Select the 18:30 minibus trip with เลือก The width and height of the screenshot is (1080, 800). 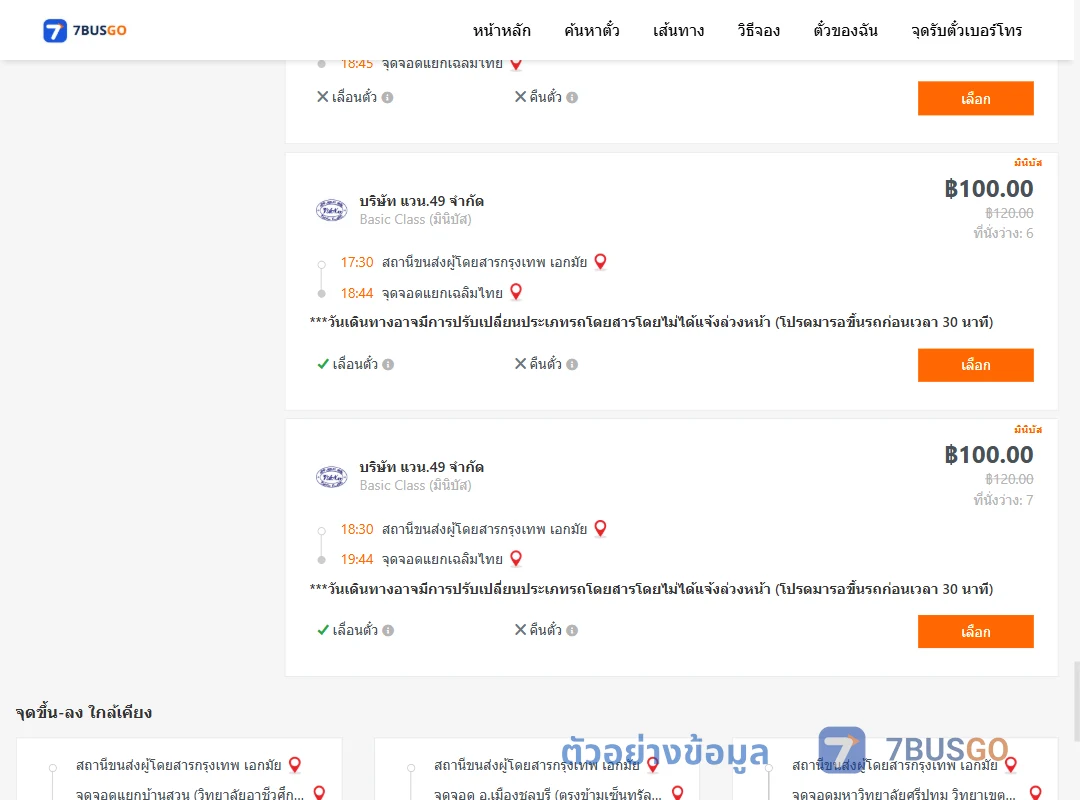[975, 632]
